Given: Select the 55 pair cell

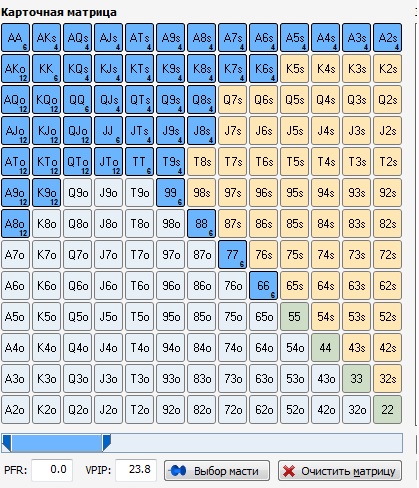Looking at the screenshot, I should point(294,317).
